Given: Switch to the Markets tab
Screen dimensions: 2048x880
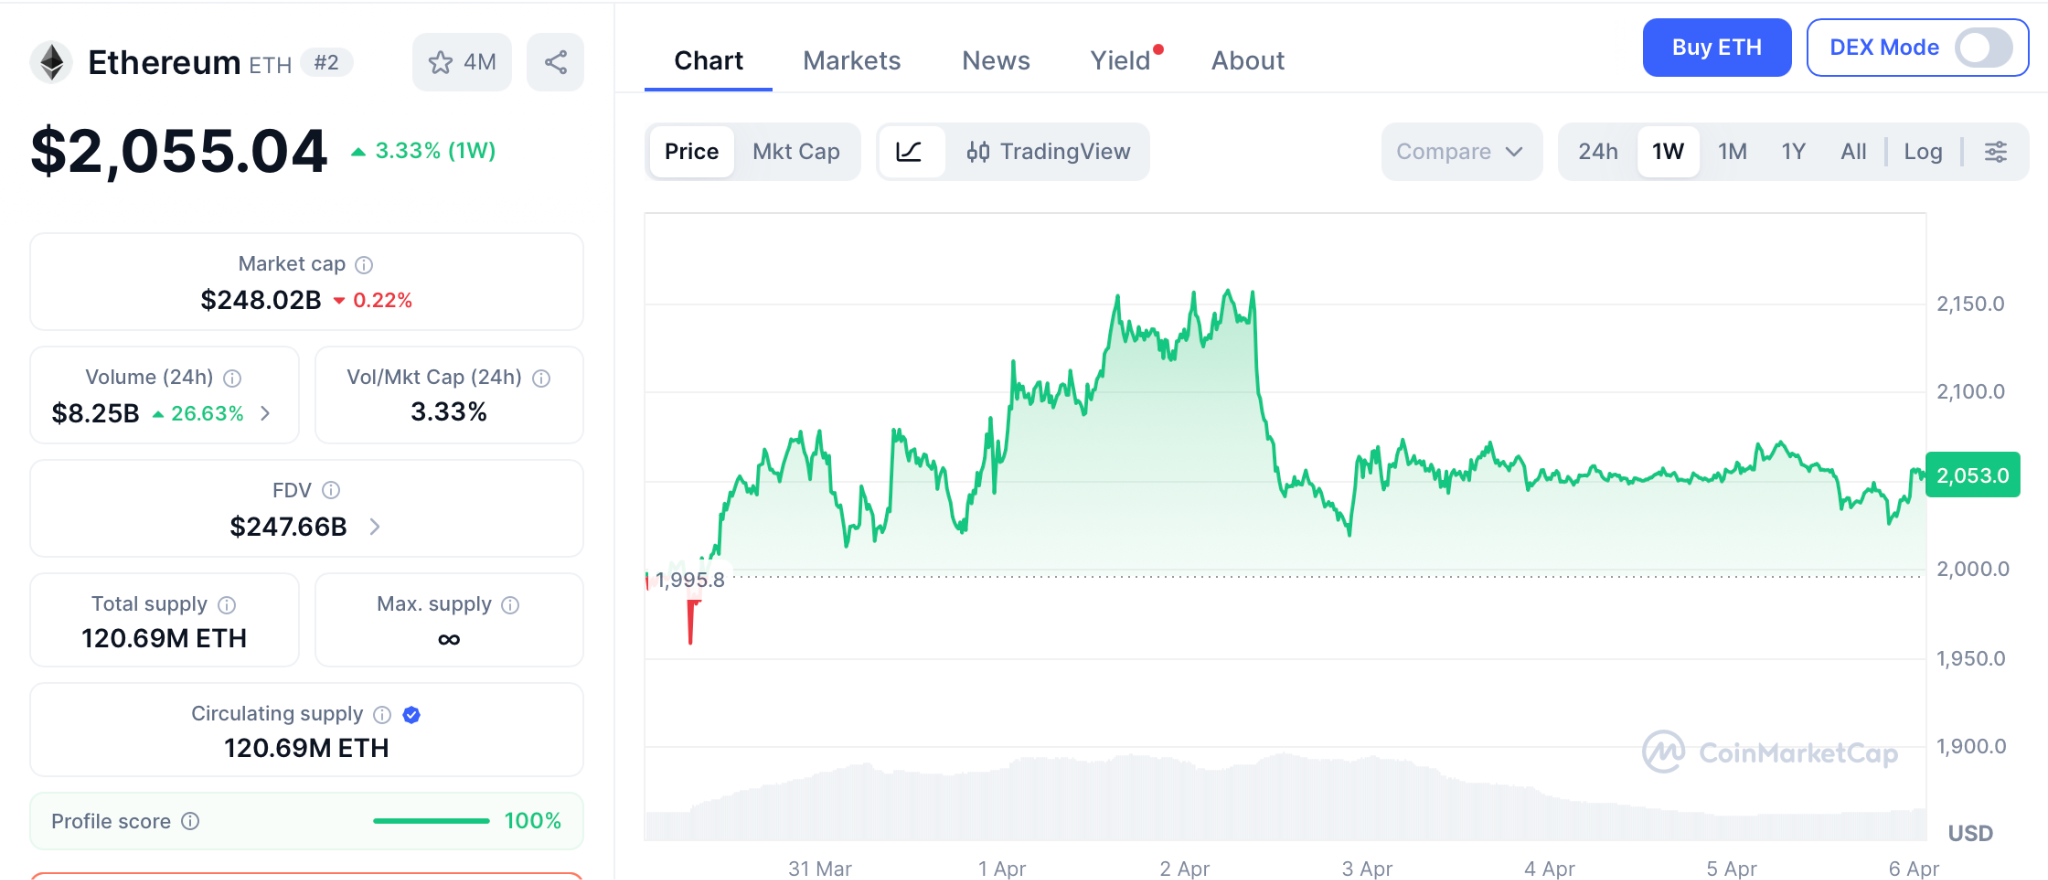Looking at the screenshot, I should coord(851,61).
